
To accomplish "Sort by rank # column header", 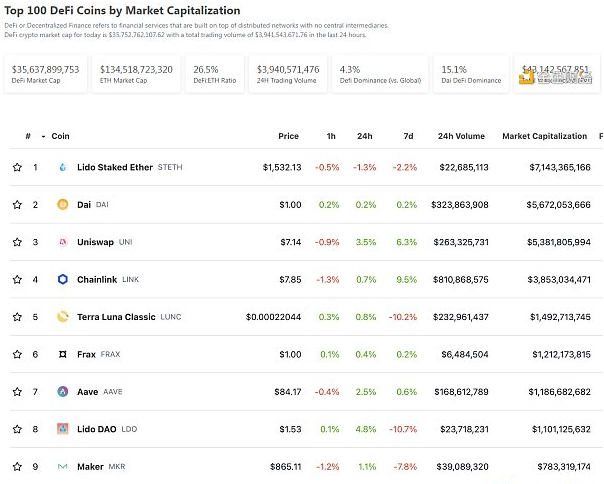I will click(28, 136).
